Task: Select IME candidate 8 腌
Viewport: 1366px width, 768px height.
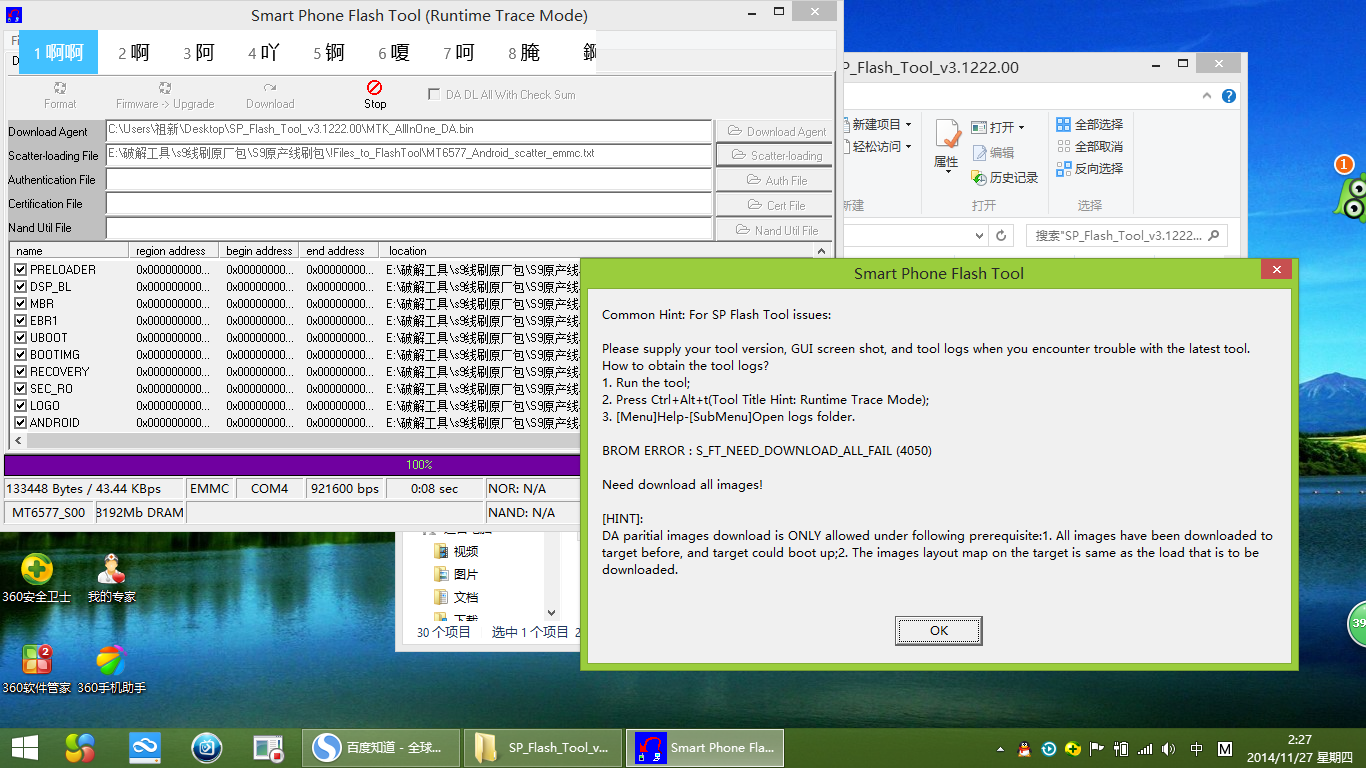Action: (524, 52)
